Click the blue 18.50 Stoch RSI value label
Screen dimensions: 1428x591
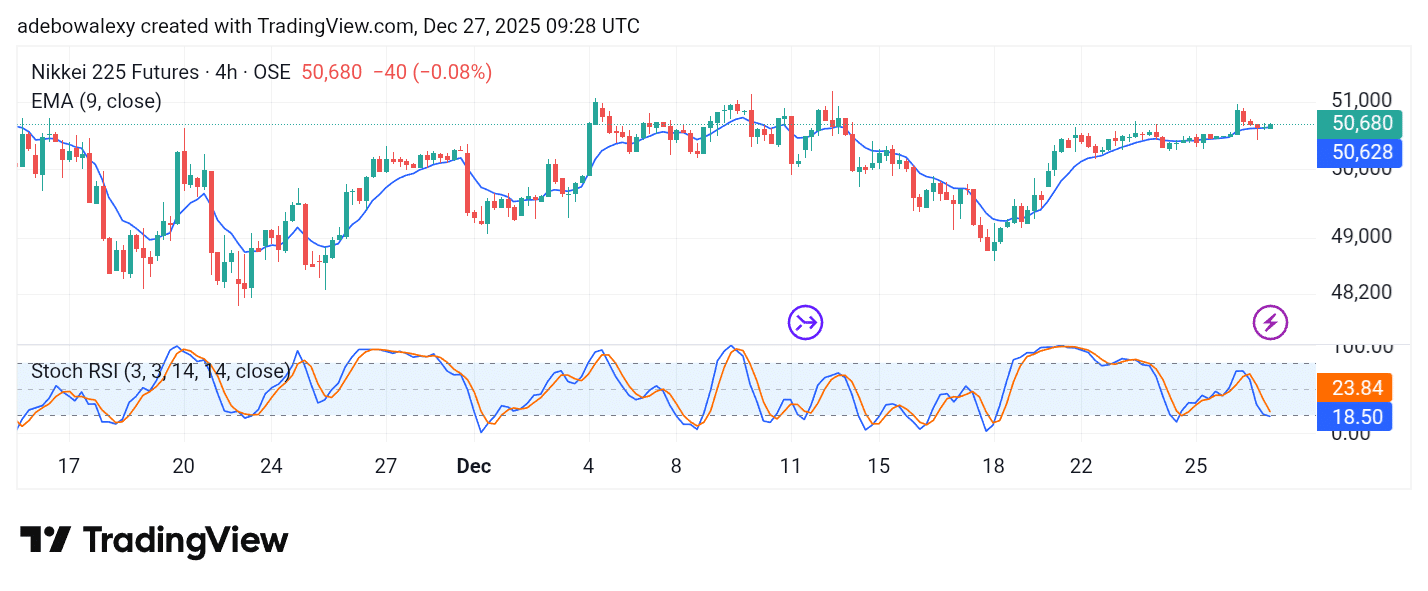[1356, 417]
